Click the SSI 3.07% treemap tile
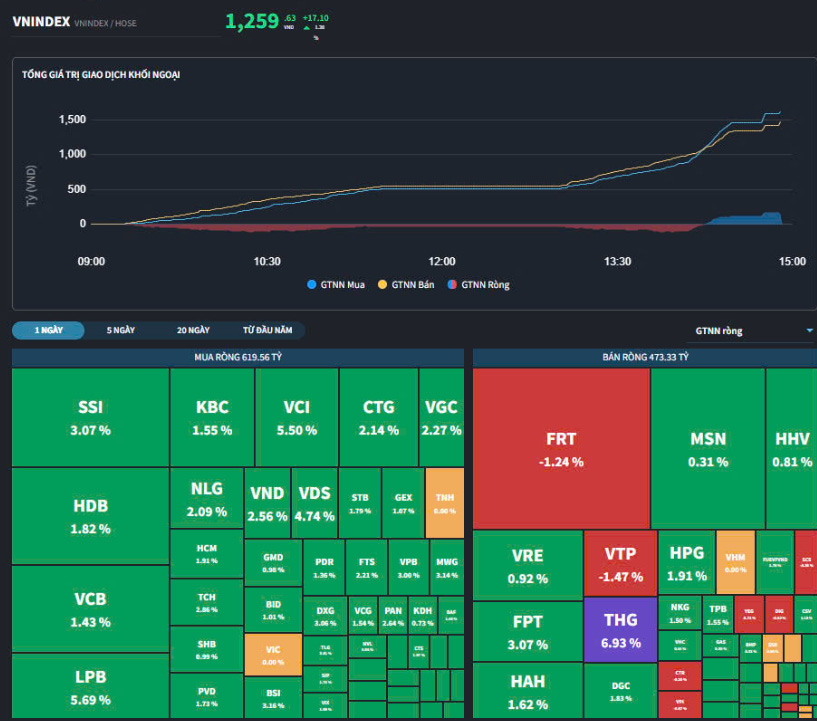Screen dimensions: 817x721 coord(90,417)
